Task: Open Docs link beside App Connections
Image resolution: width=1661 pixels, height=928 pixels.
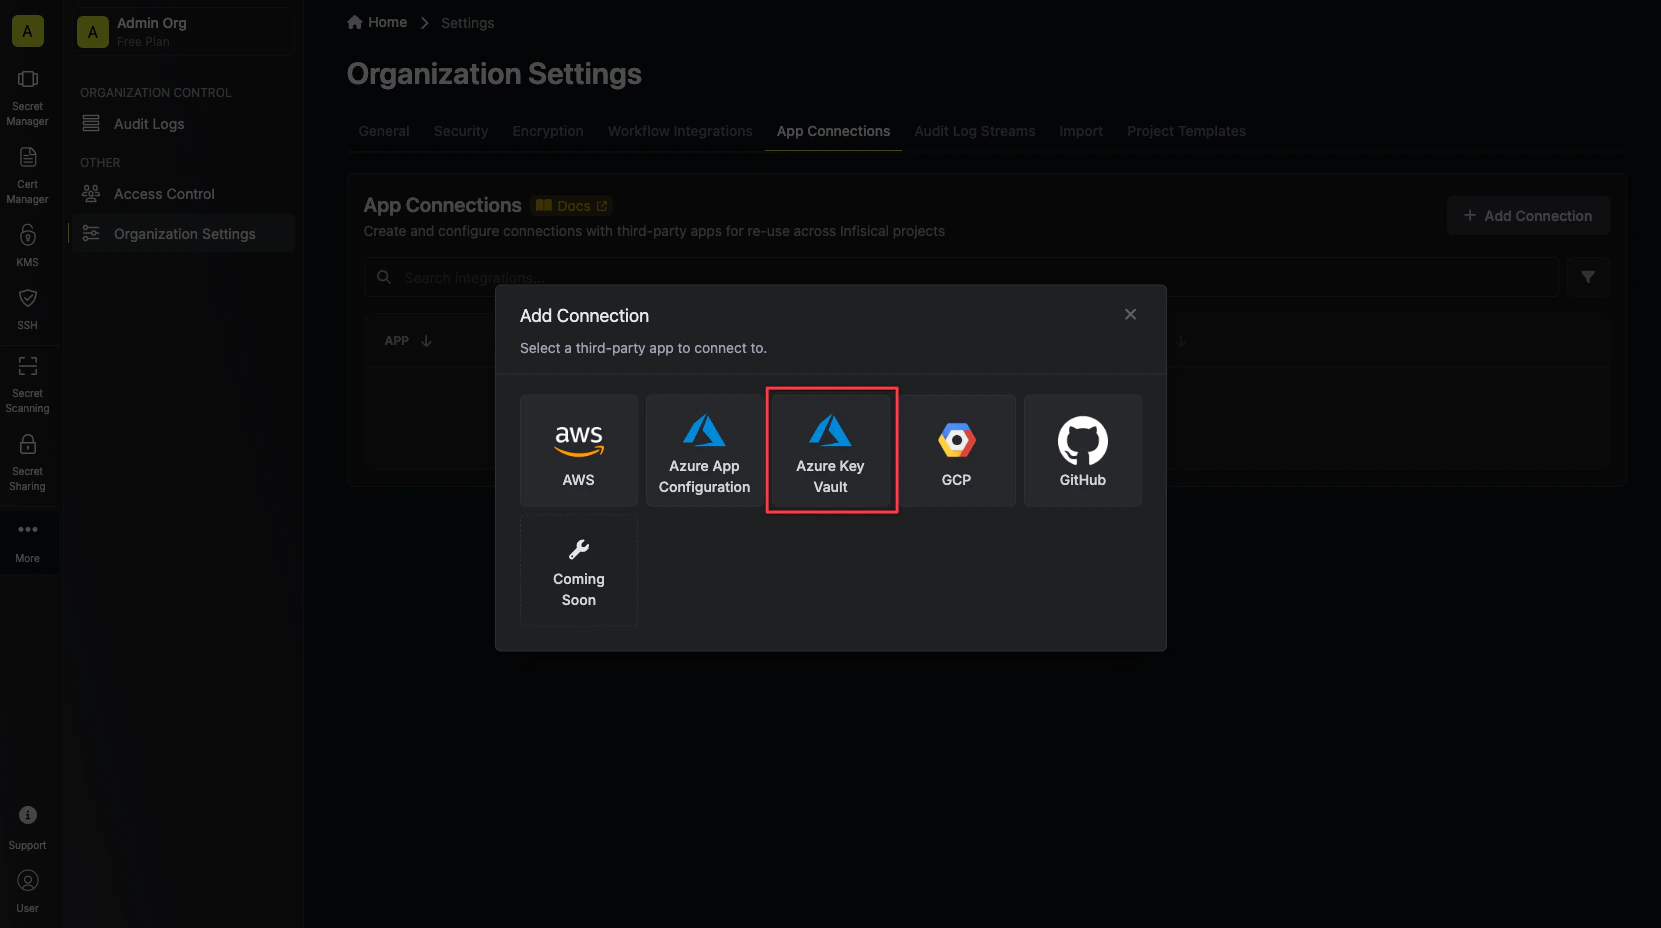Action: pyautogui.click(x=572, y=206)
